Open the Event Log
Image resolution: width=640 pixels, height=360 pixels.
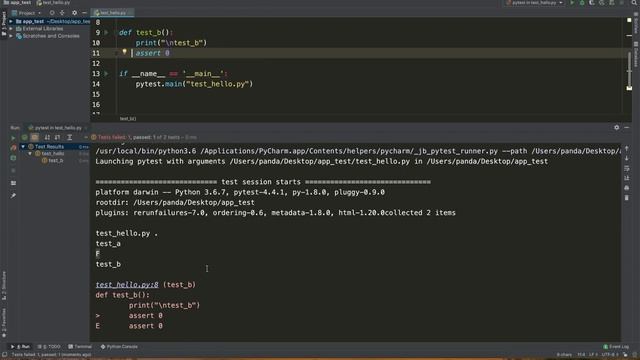tap(616, 347)
